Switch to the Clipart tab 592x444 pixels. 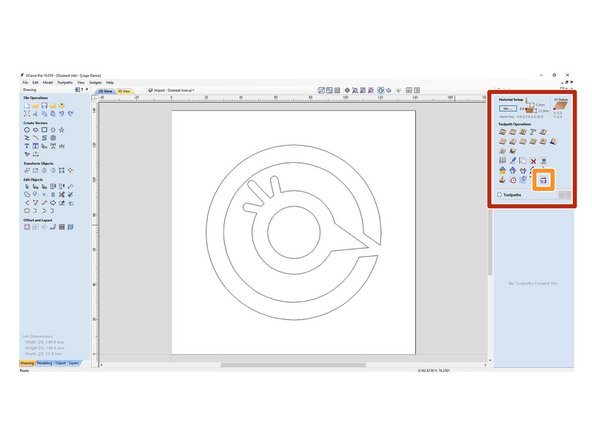pyautogui.click(x=60, y=363)
